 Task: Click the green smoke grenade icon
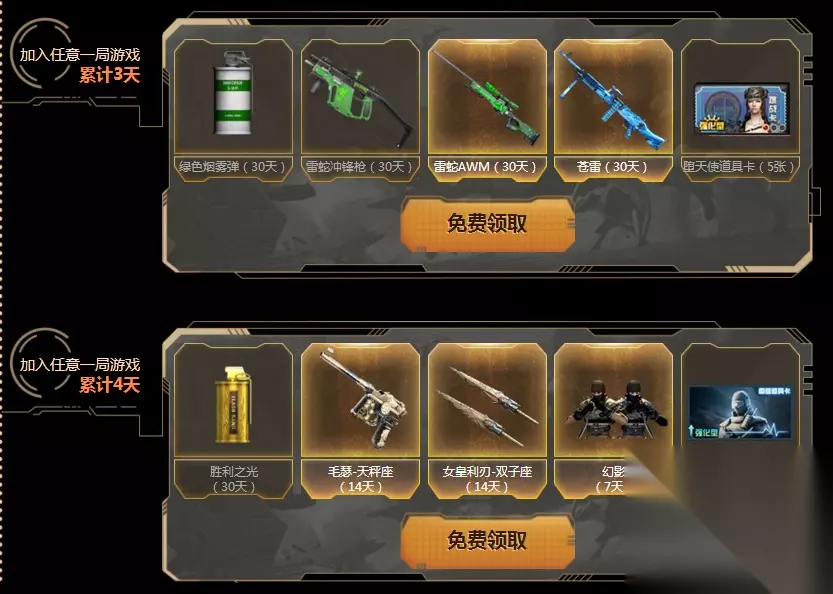click(233, 93)
